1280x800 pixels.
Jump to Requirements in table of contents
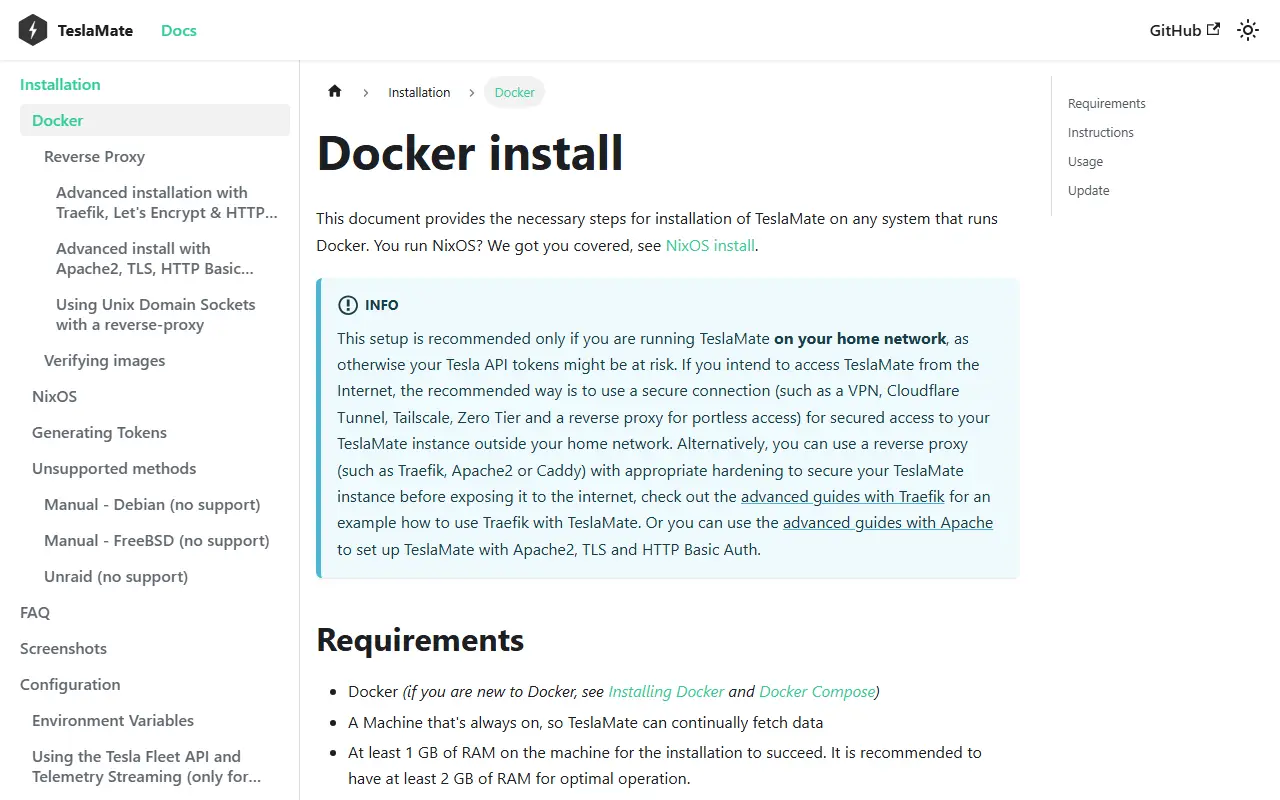(1107, 103)
